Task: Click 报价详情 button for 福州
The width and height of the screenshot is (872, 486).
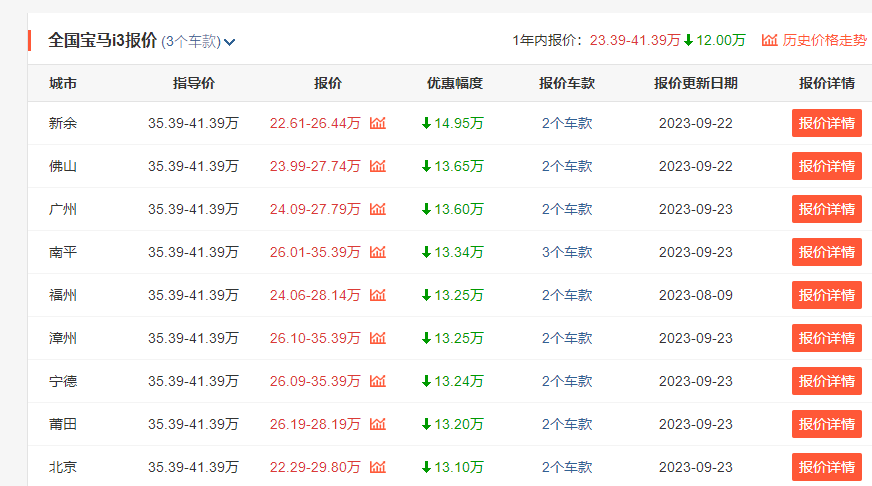Action: (827, 295)
